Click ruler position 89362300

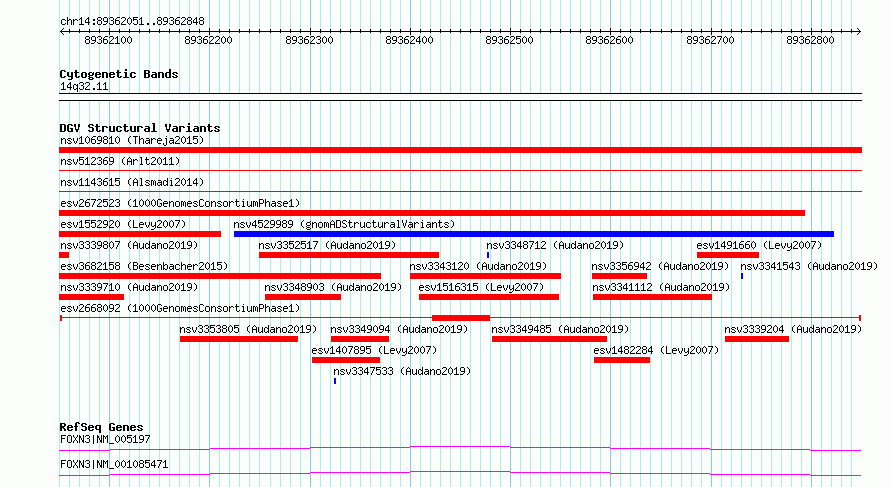tap(309, 40)
